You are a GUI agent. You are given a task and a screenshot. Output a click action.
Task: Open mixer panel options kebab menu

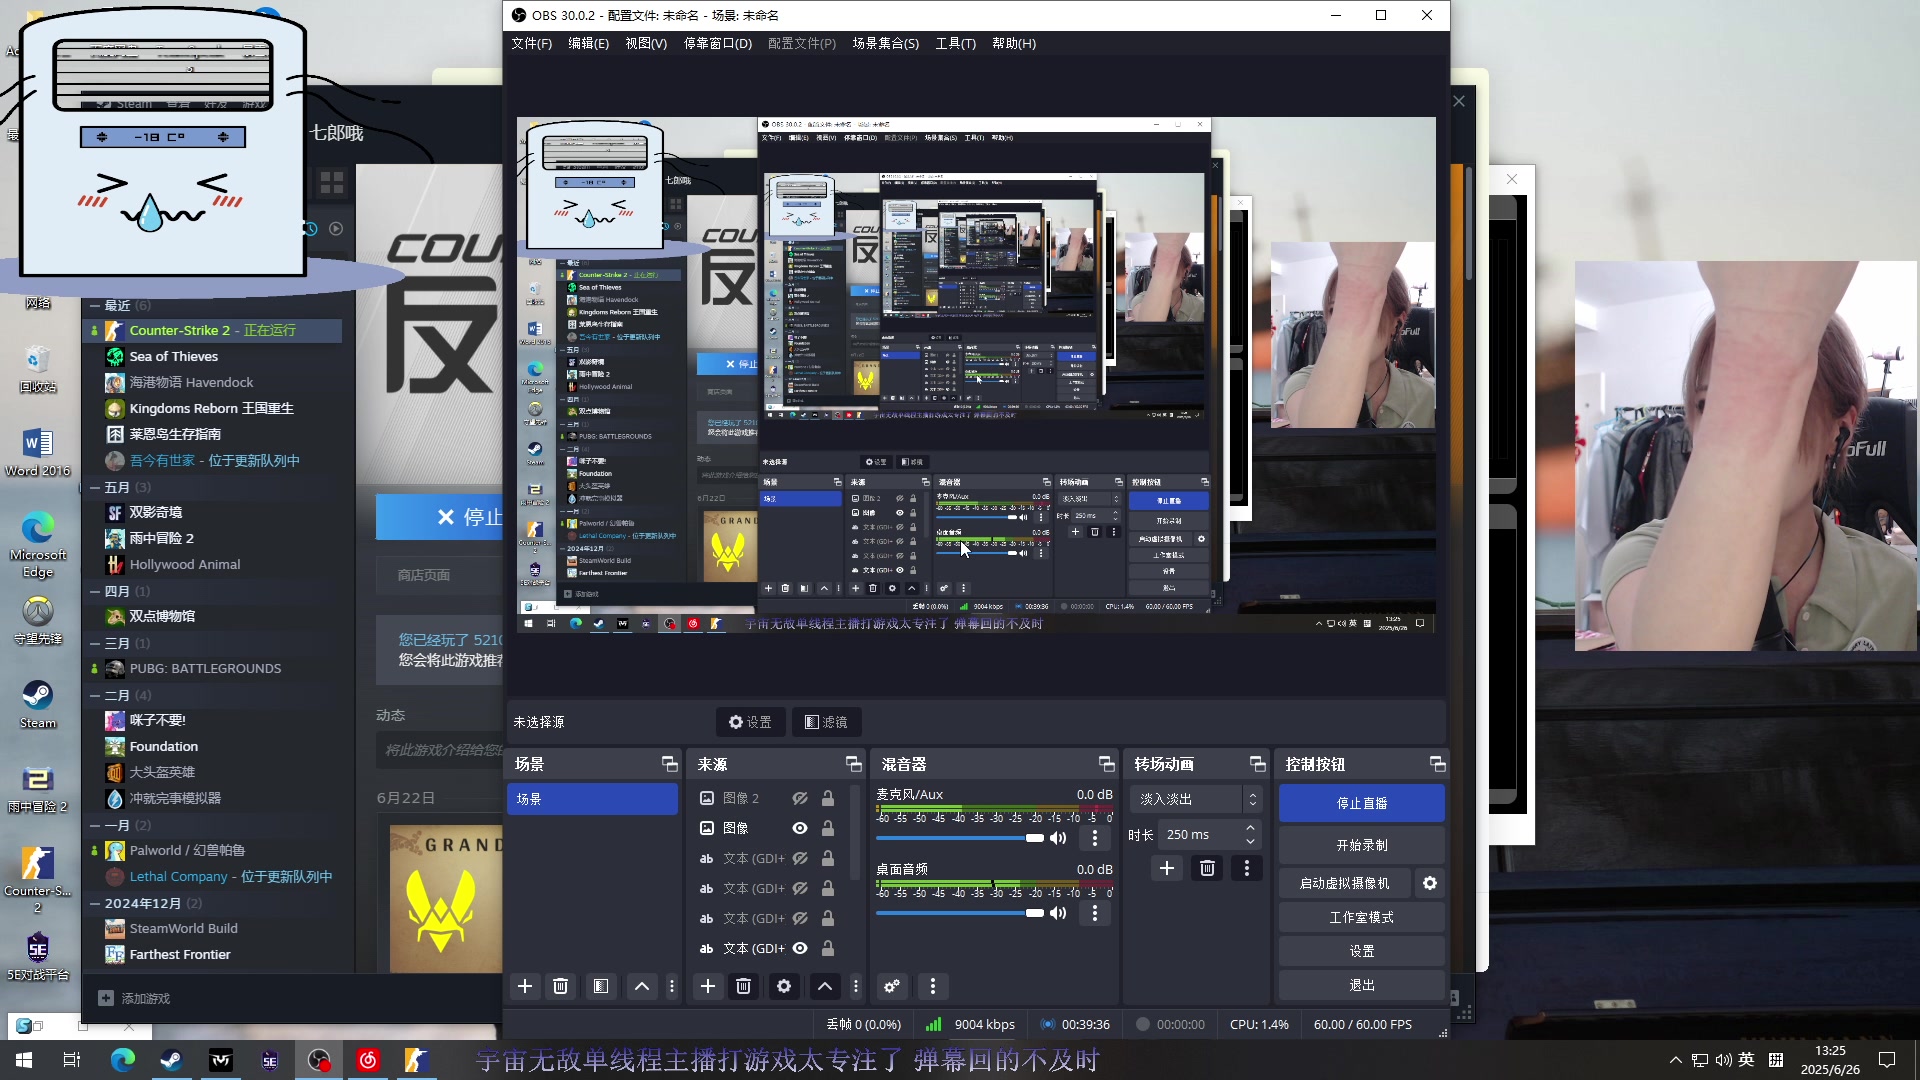(933, 986)
